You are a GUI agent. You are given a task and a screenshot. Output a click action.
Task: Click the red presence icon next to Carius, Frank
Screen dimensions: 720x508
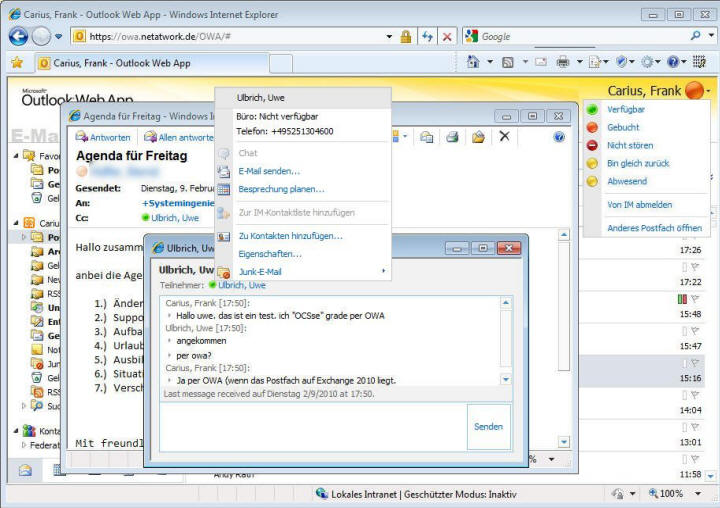[x=694, y=90]
